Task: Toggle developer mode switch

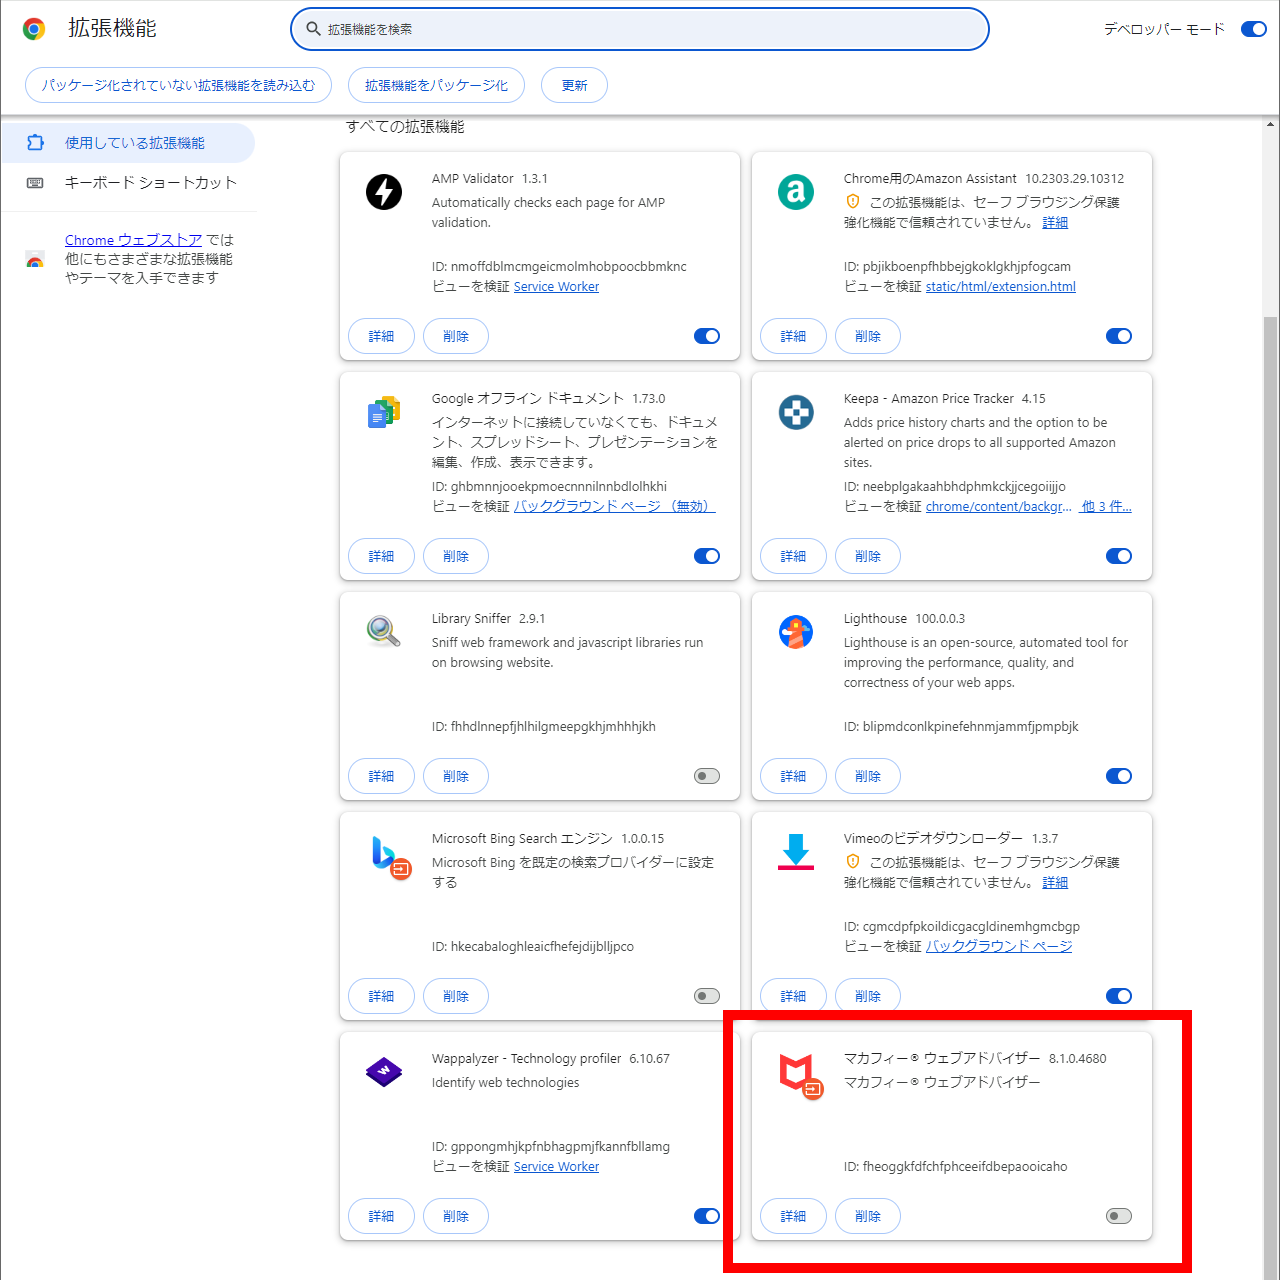Action: [1254, 29]
